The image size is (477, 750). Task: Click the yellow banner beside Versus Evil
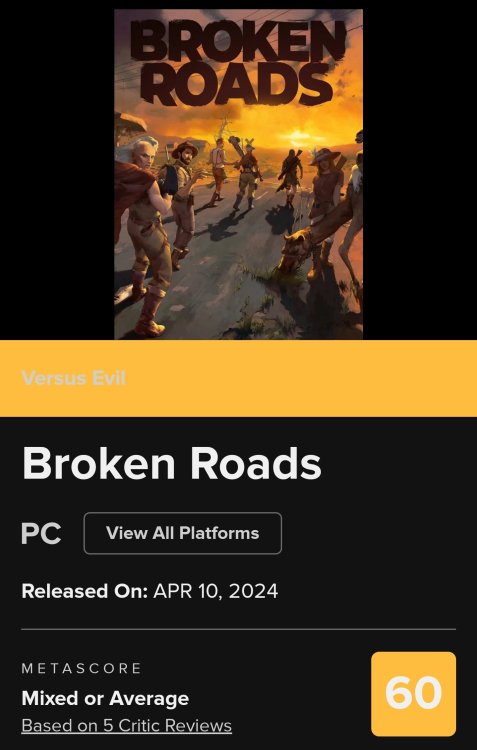coord(300,378)
